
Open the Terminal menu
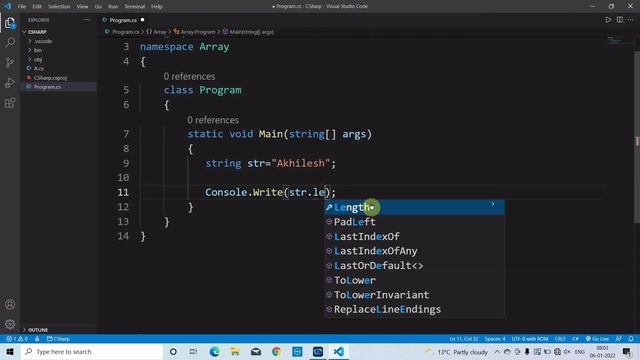[134, 6]
